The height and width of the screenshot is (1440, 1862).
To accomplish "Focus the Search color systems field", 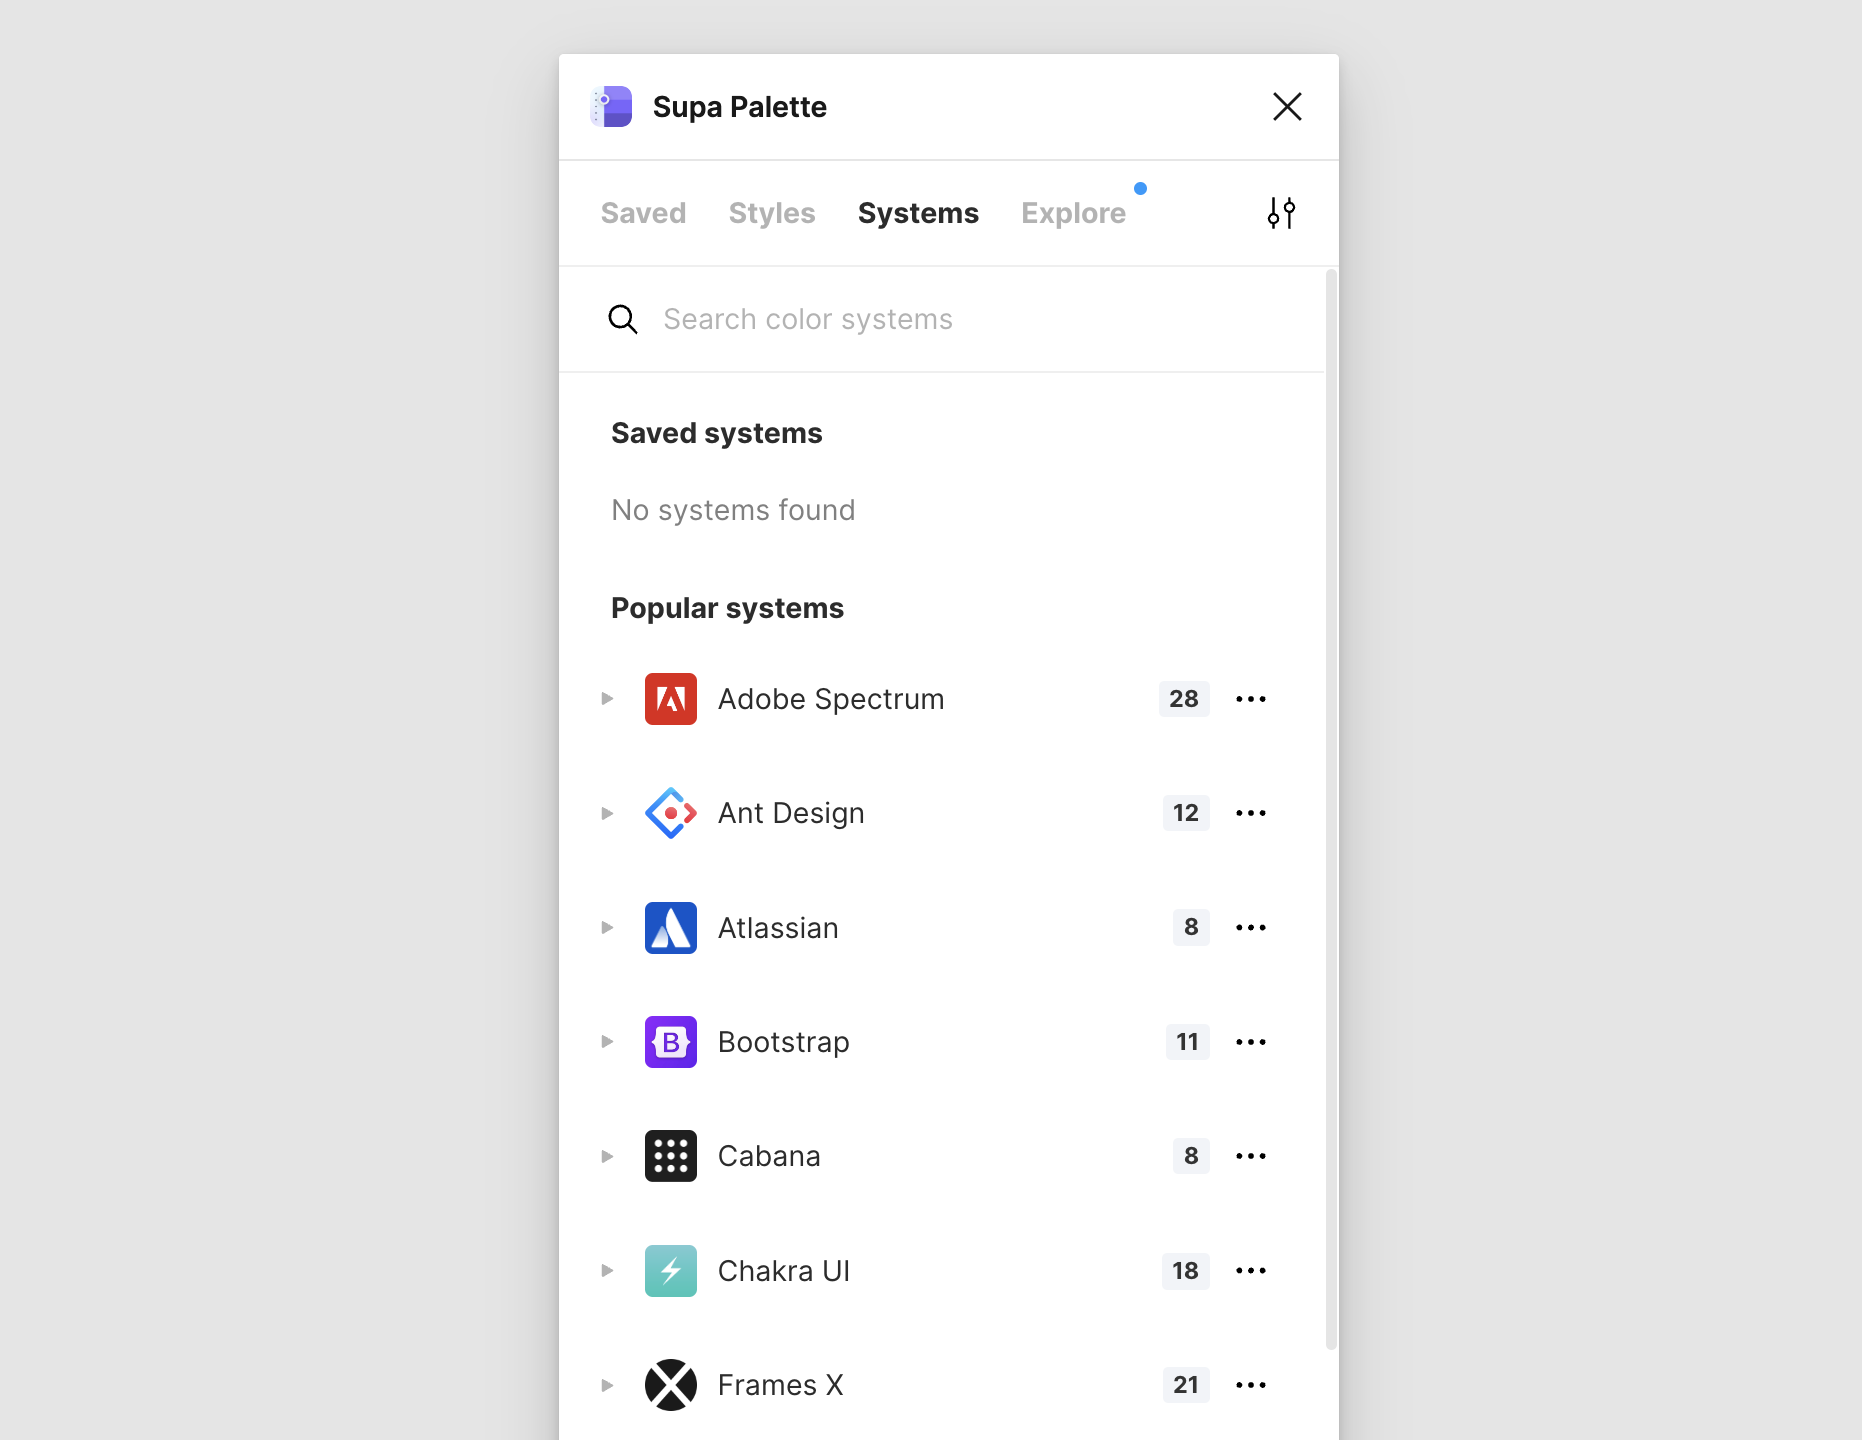I will coord(941,319).
